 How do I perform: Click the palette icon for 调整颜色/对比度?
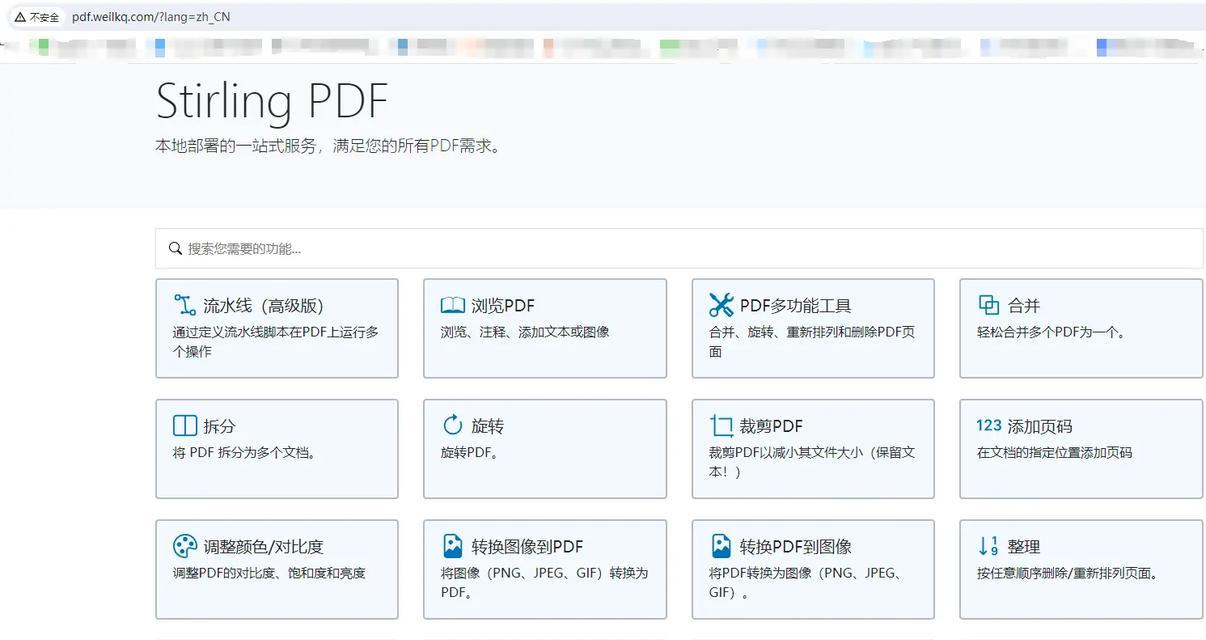pos(185,546)
